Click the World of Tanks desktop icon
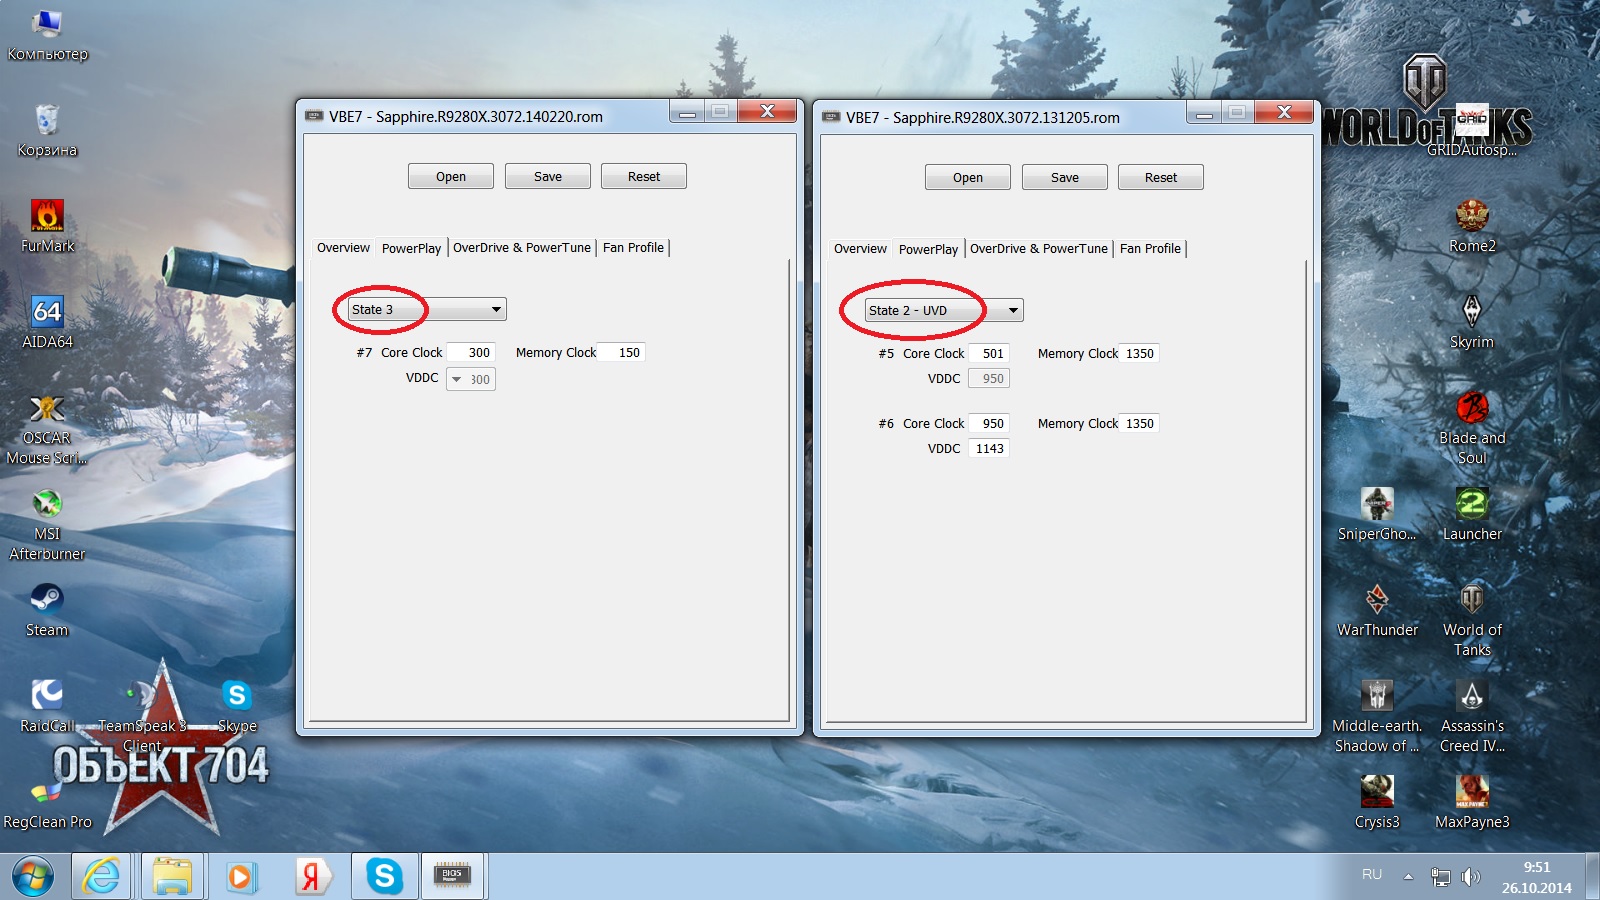This screenshot has width=1600, height=900. (1472, 619)
